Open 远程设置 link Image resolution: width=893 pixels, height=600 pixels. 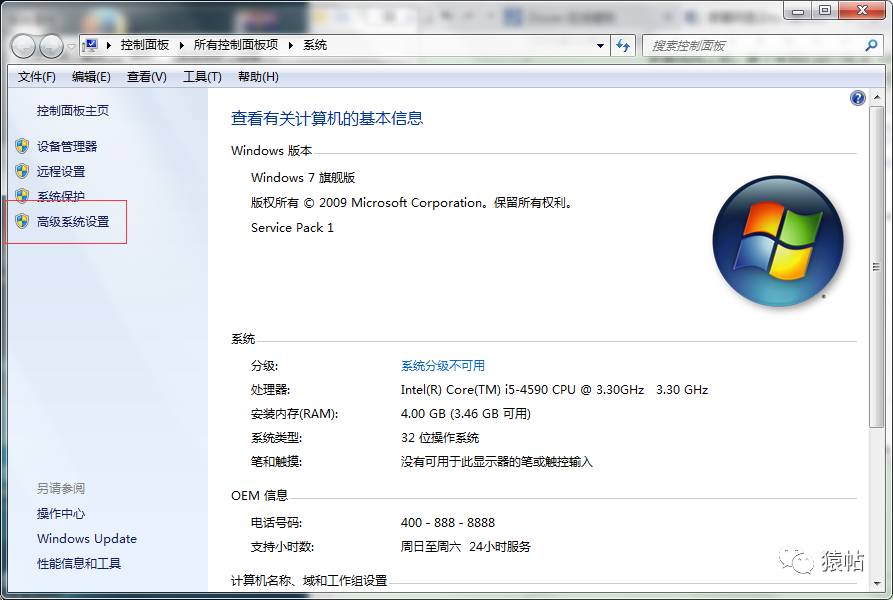(x=61, y=171)
